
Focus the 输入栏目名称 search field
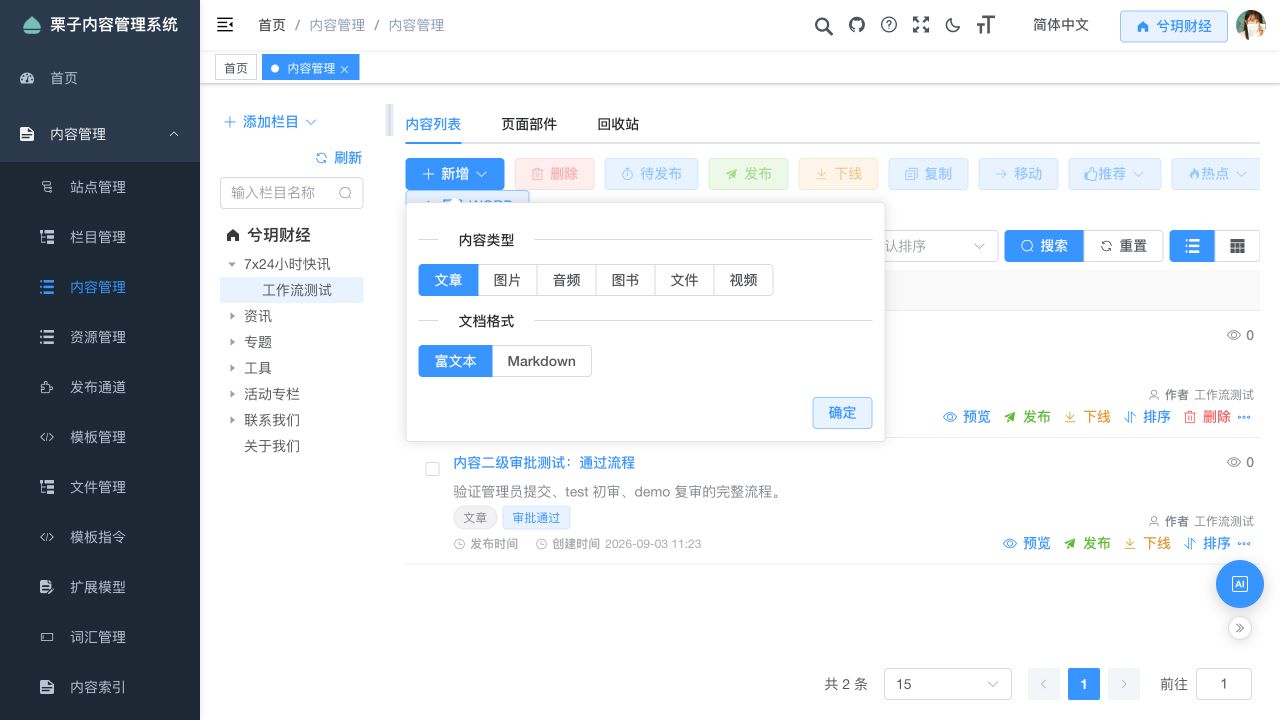(291, 193)
